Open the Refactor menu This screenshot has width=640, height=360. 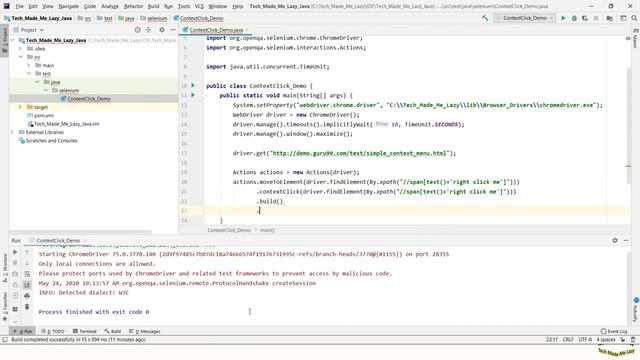pos(133,6)
